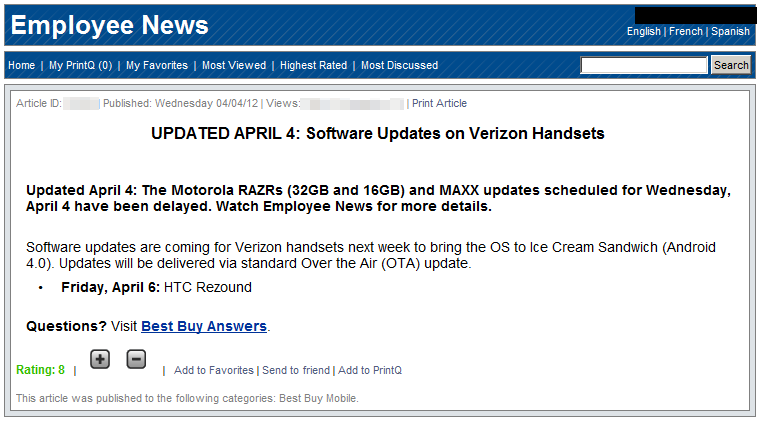Image resolution: width=762 pixels, height=422 pixels.
Task: Click the minus rating icon
Action: coord(136,359)
